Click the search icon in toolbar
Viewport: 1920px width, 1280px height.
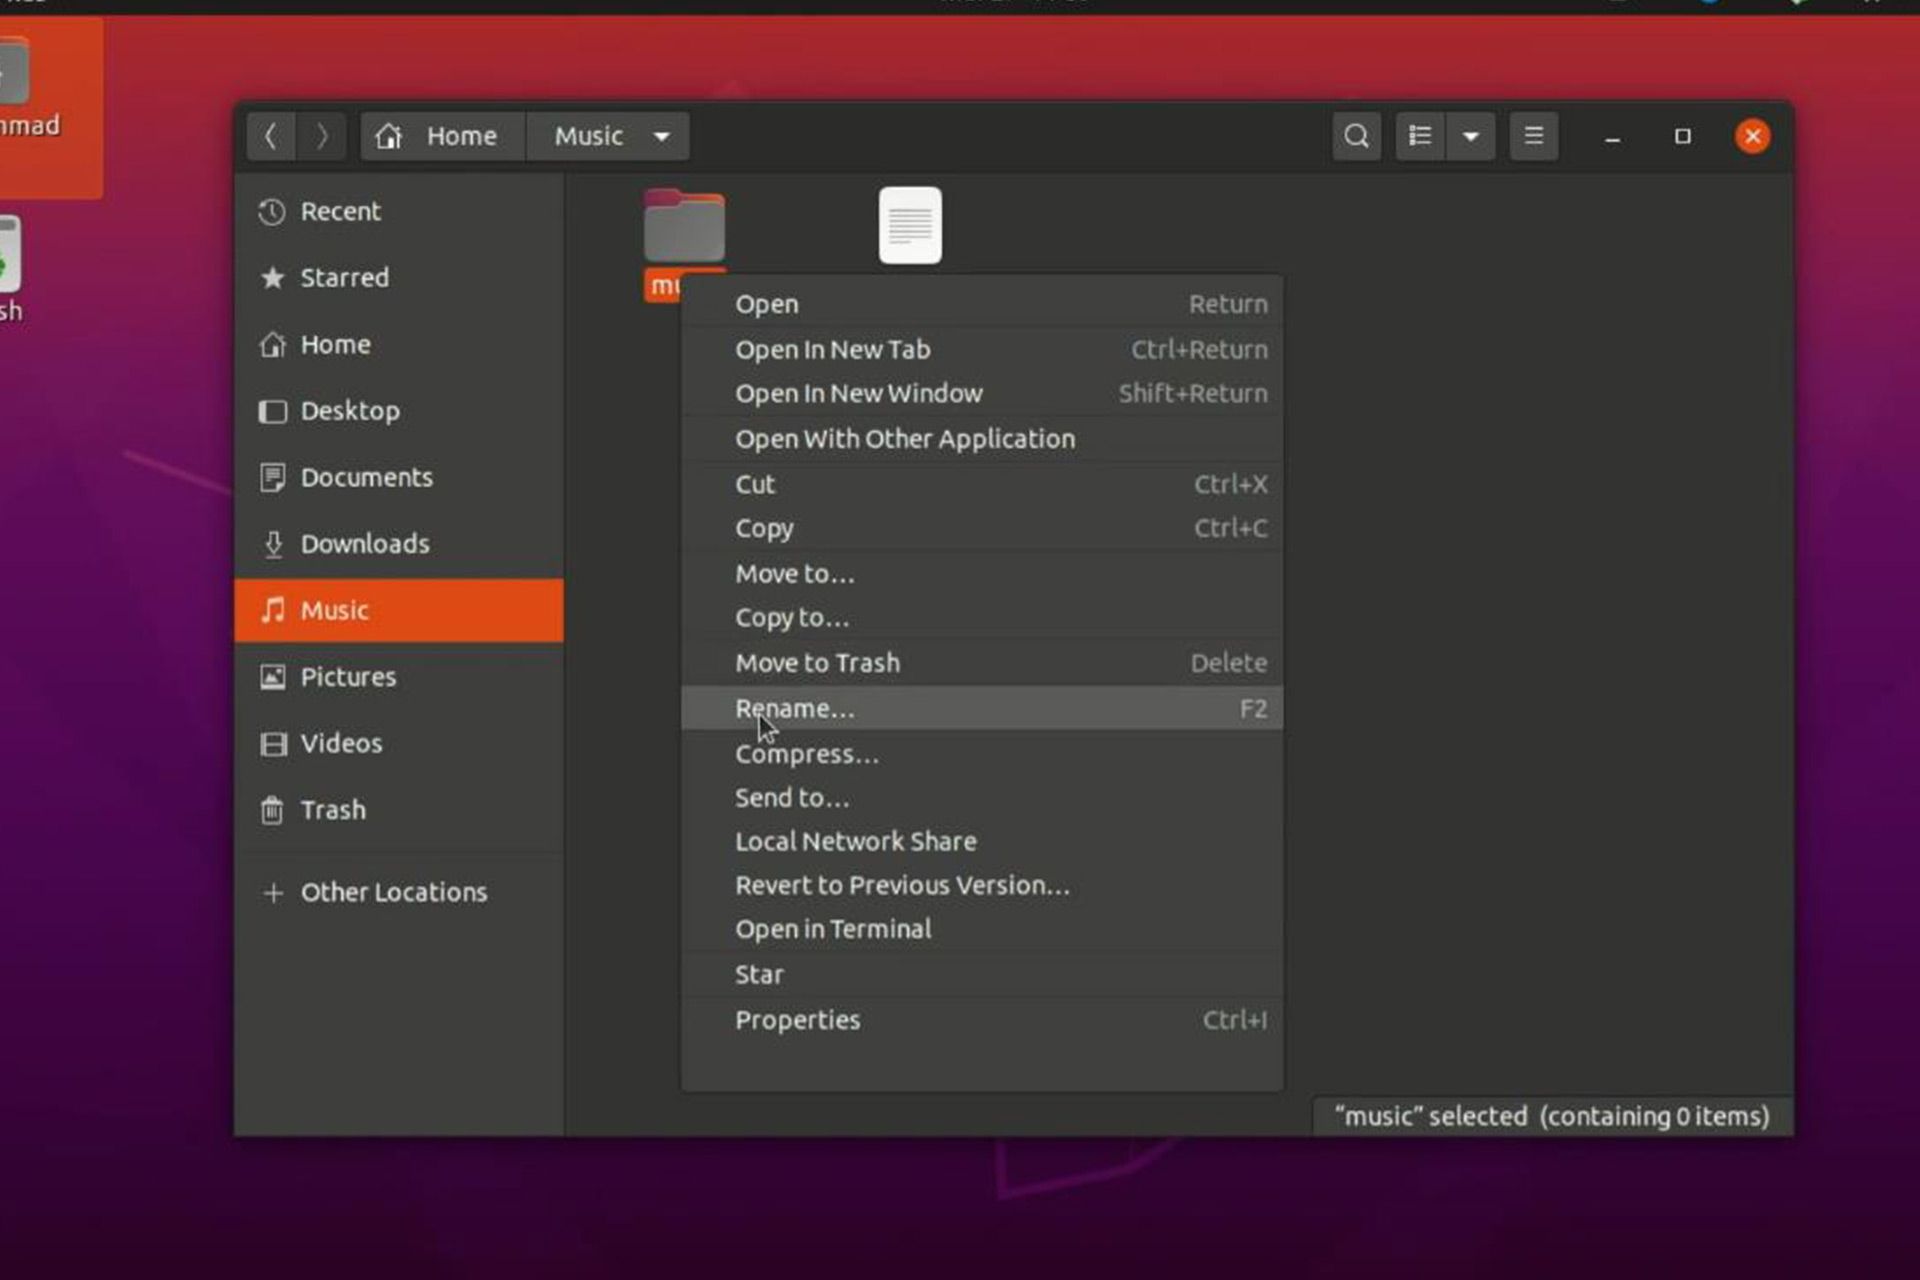coord(1356,134)
